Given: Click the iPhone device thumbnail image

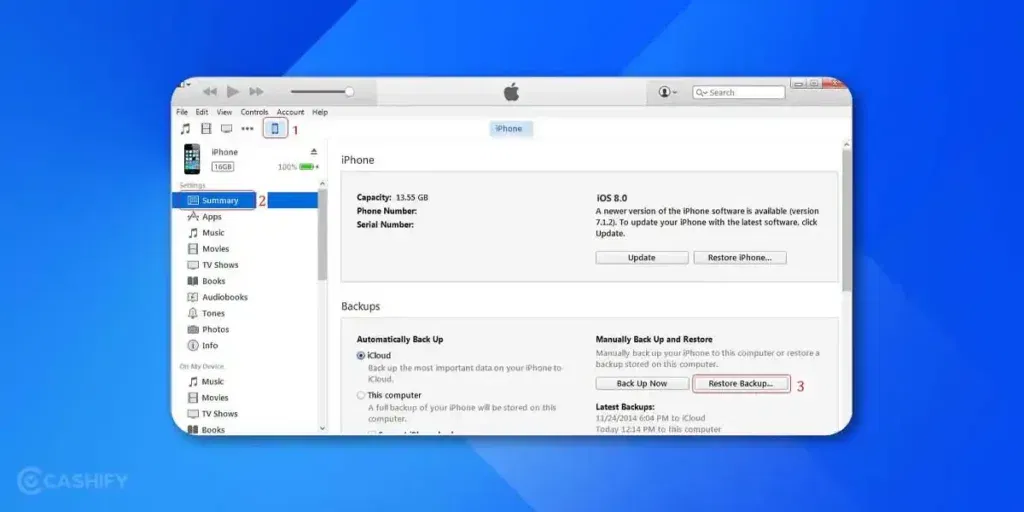Looking at the screenshot, I should click(192, 159).
